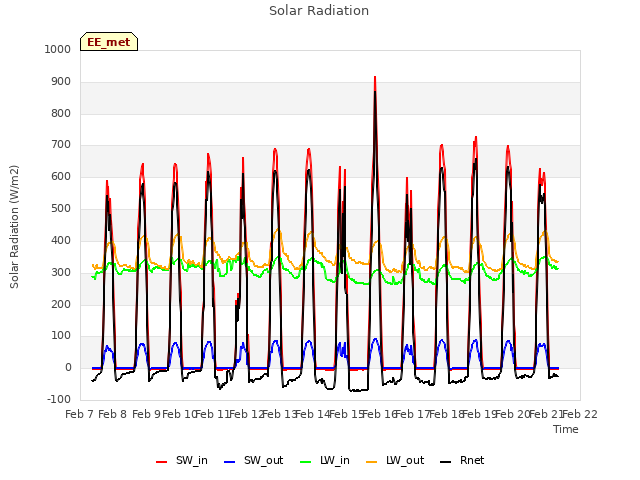Image resolution: width=640 pixels, height=480 pixels.
Task: Click the red SW_in legend color marker
Action: pos(162,462)
